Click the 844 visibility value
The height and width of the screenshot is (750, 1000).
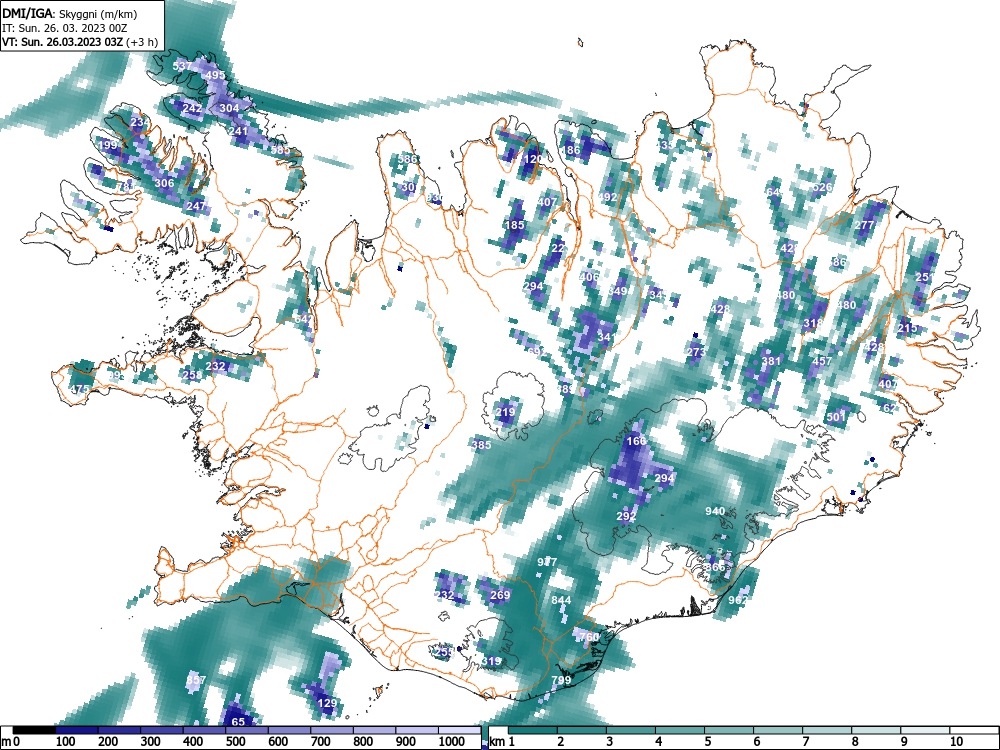click(x=561, y=600)
